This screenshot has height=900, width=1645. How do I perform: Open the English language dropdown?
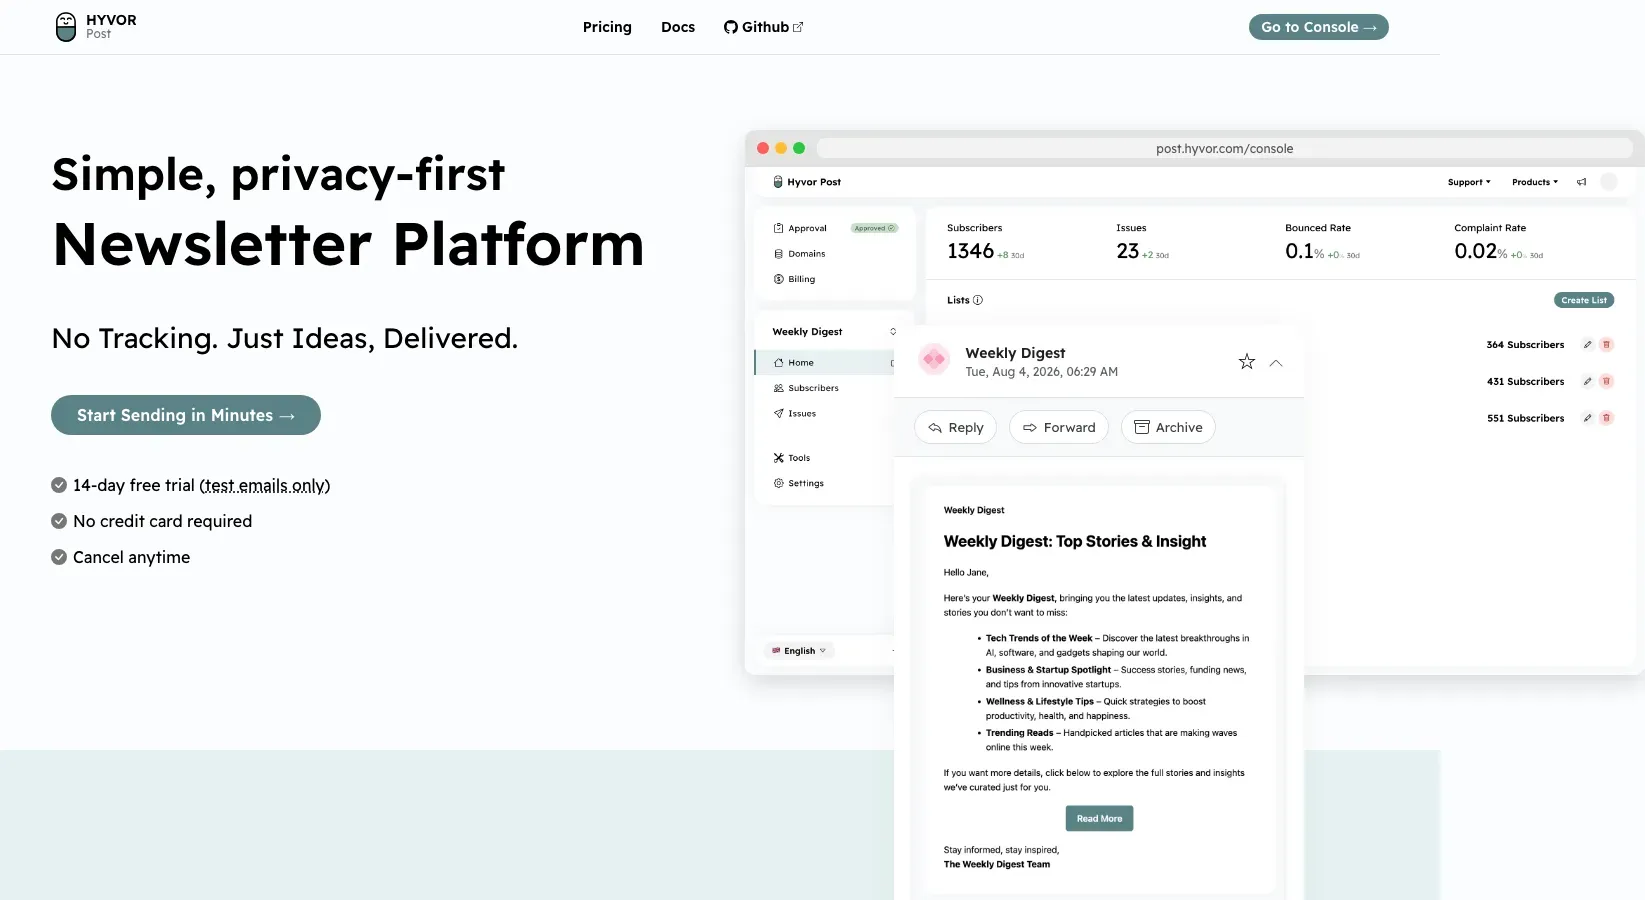pyautogui.click(x=799, y=651)
